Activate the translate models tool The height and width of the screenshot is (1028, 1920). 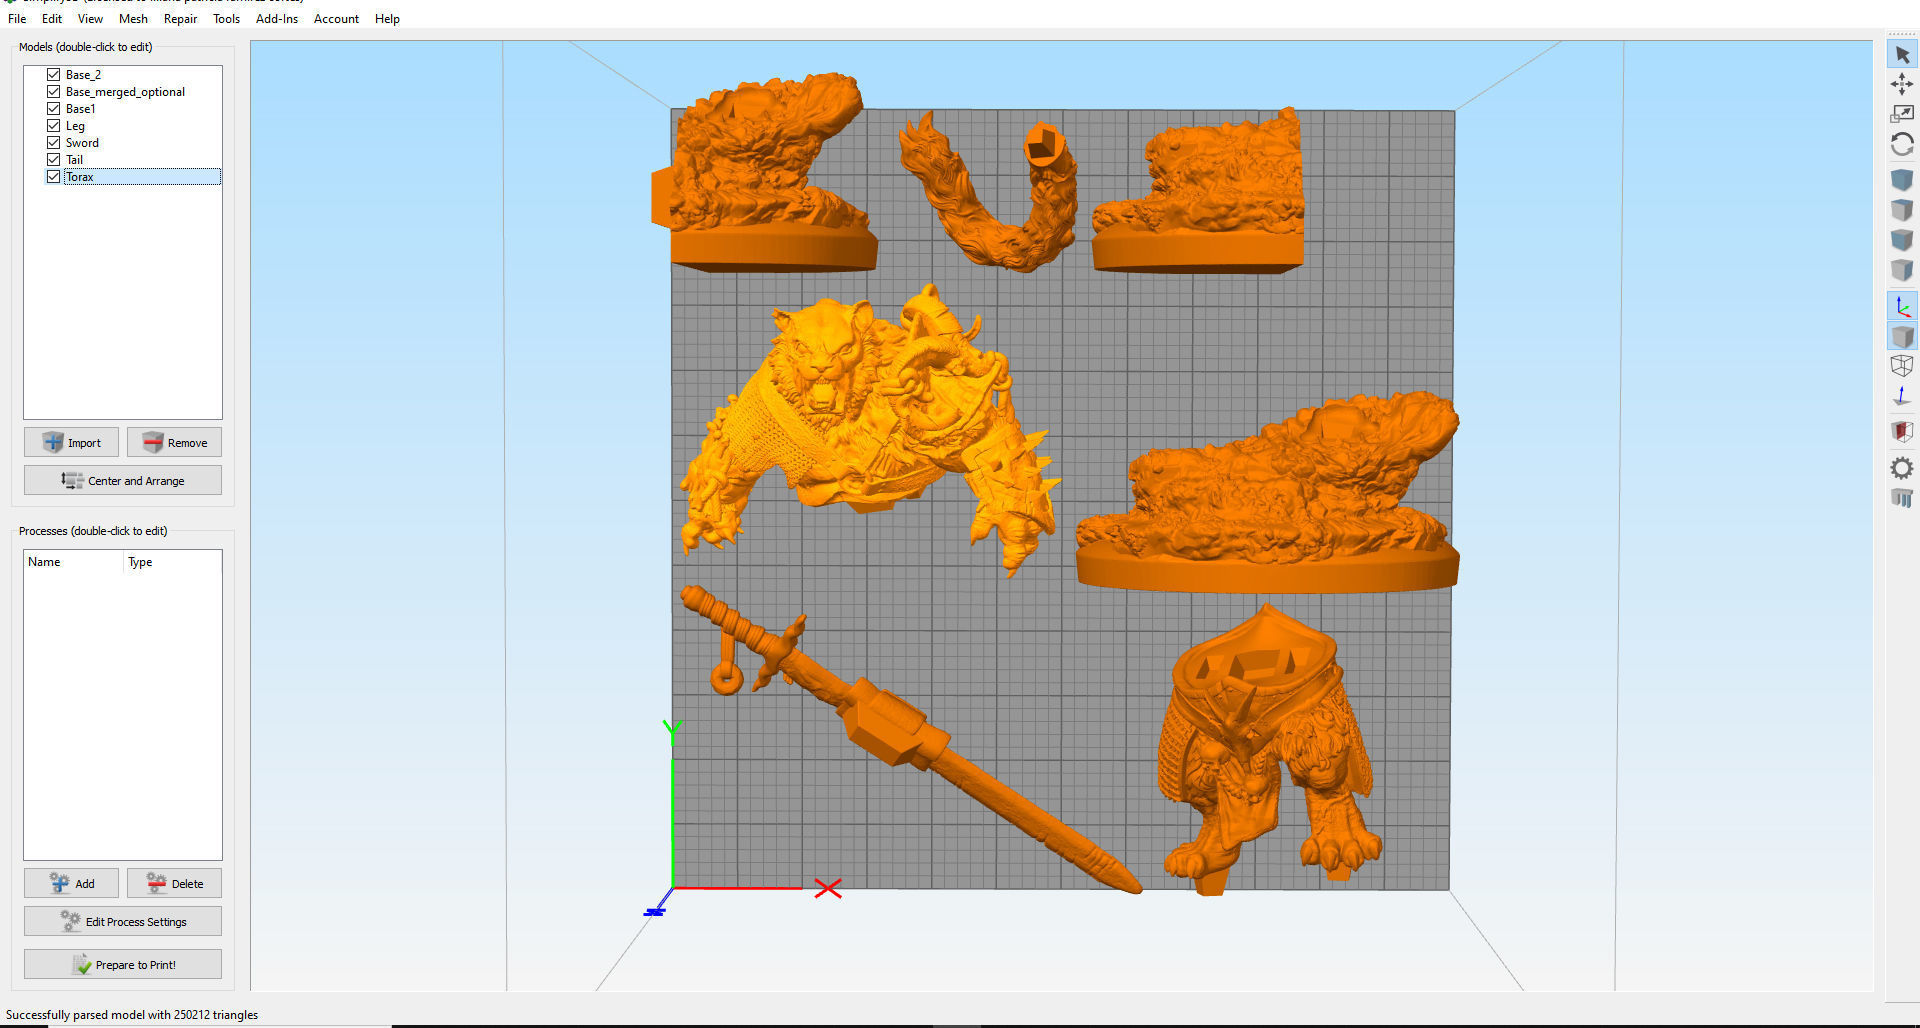point(1902,84)
